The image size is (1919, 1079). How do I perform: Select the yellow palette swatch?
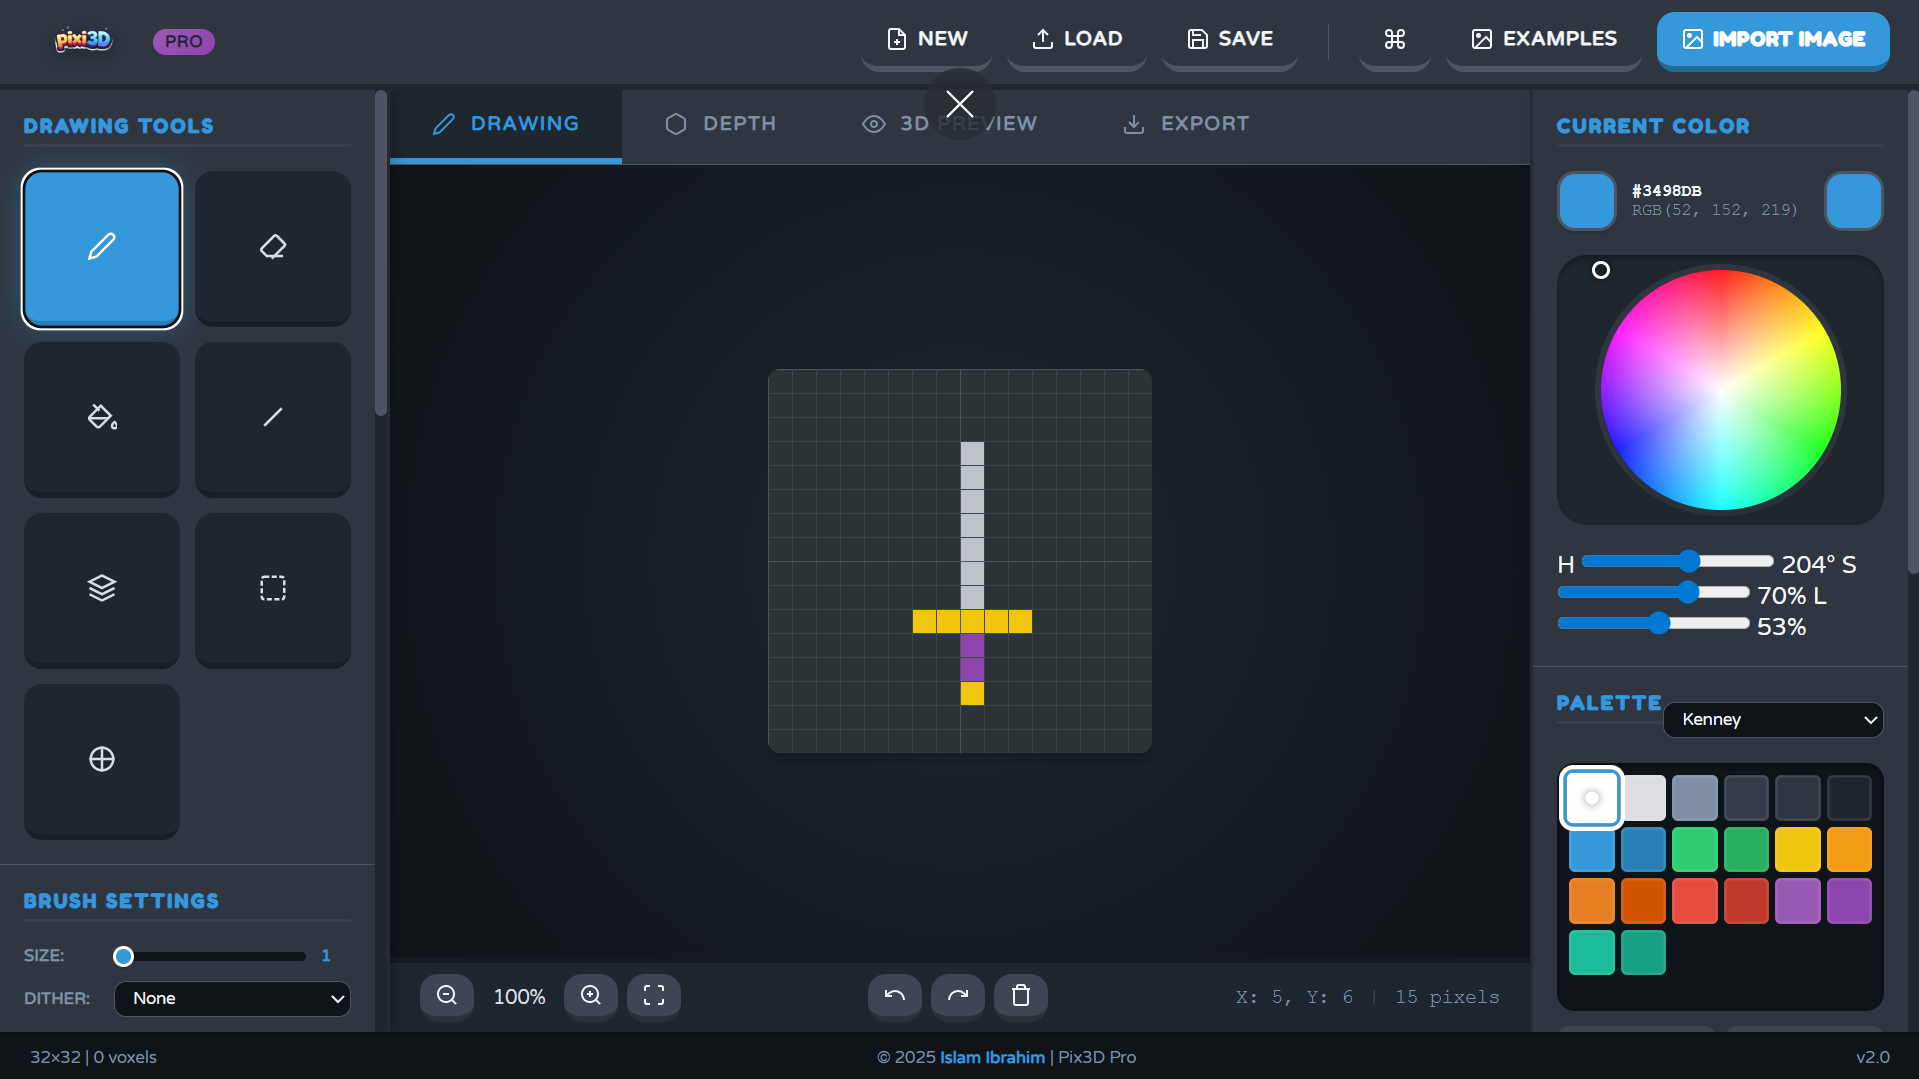[x=1798, y=850]
